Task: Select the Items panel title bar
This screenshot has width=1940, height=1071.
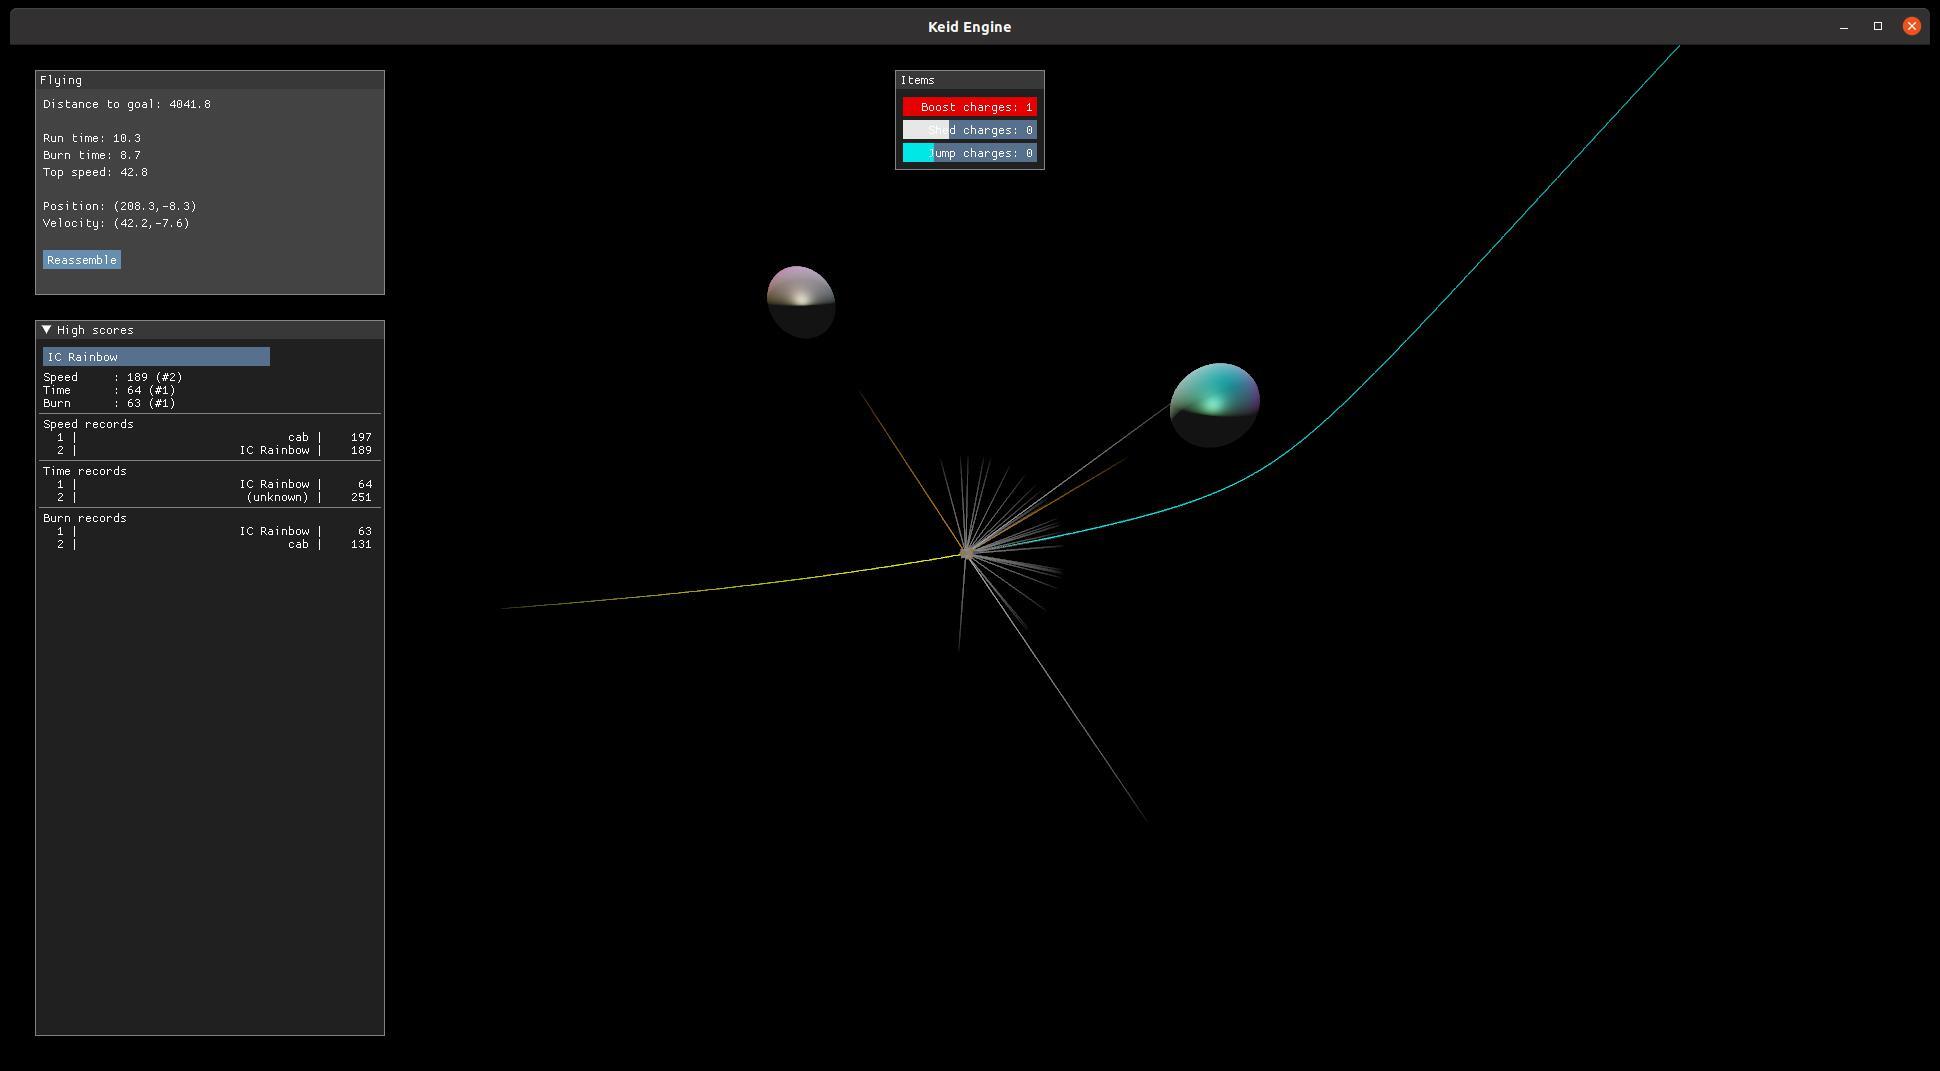Action: click(969, 80)
